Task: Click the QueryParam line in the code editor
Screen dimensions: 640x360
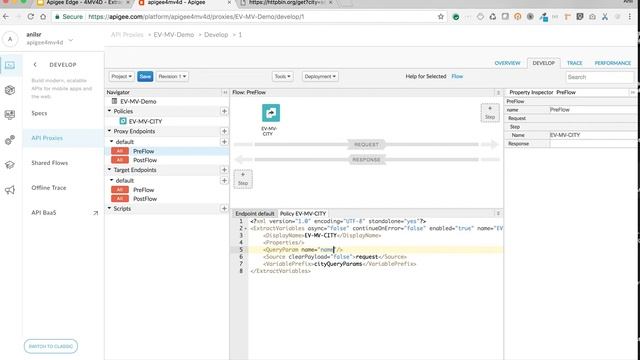Action: [x=376, y=249]
